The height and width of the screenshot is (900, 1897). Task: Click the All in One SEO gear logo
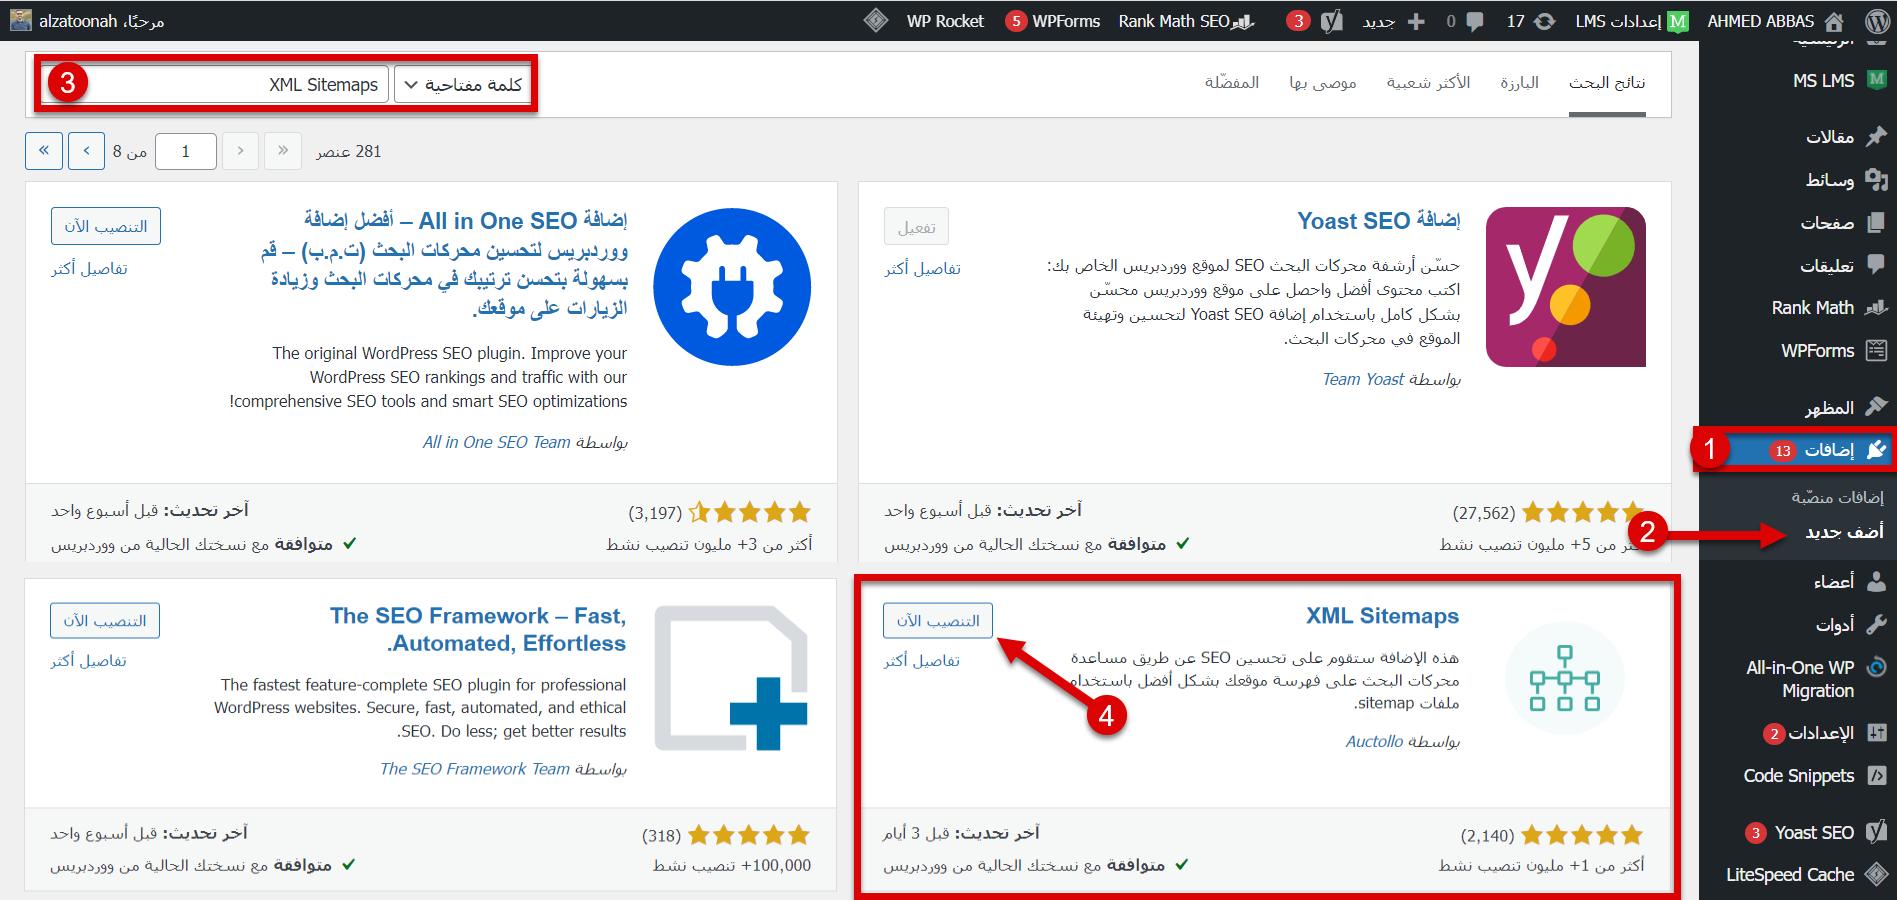pos(732,287)
